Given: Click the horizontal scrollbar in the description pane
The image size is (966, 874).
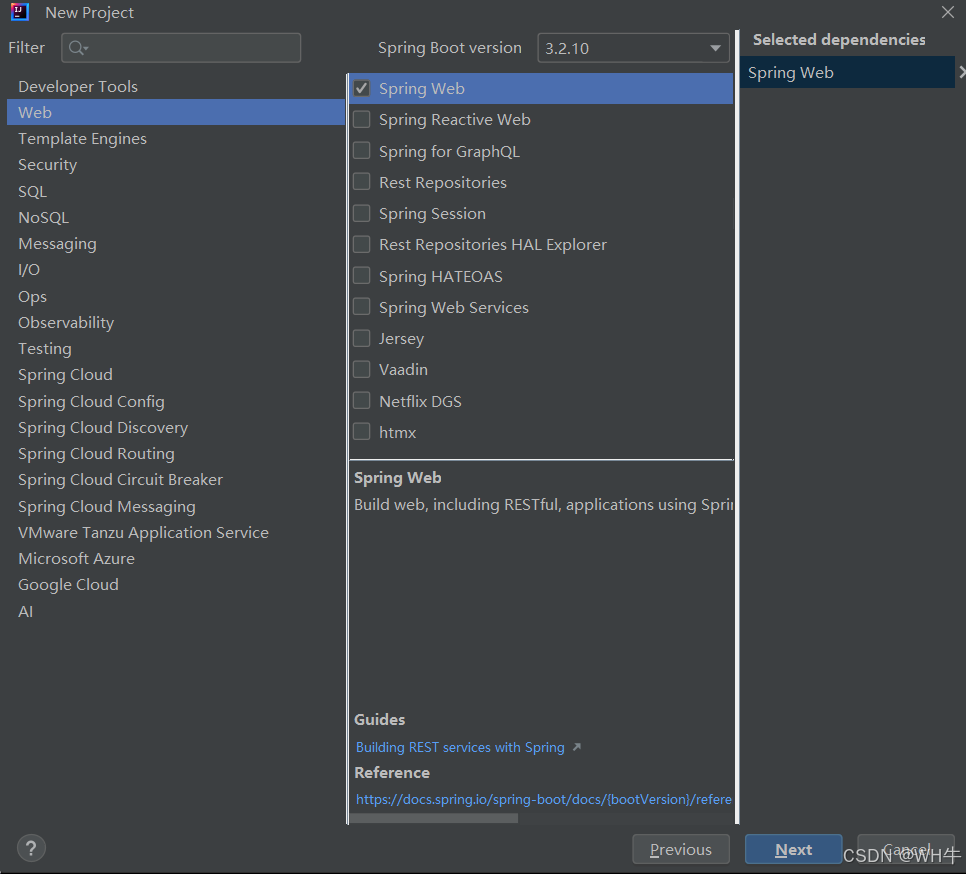Looking at the screenshot, I should point(434,819).
